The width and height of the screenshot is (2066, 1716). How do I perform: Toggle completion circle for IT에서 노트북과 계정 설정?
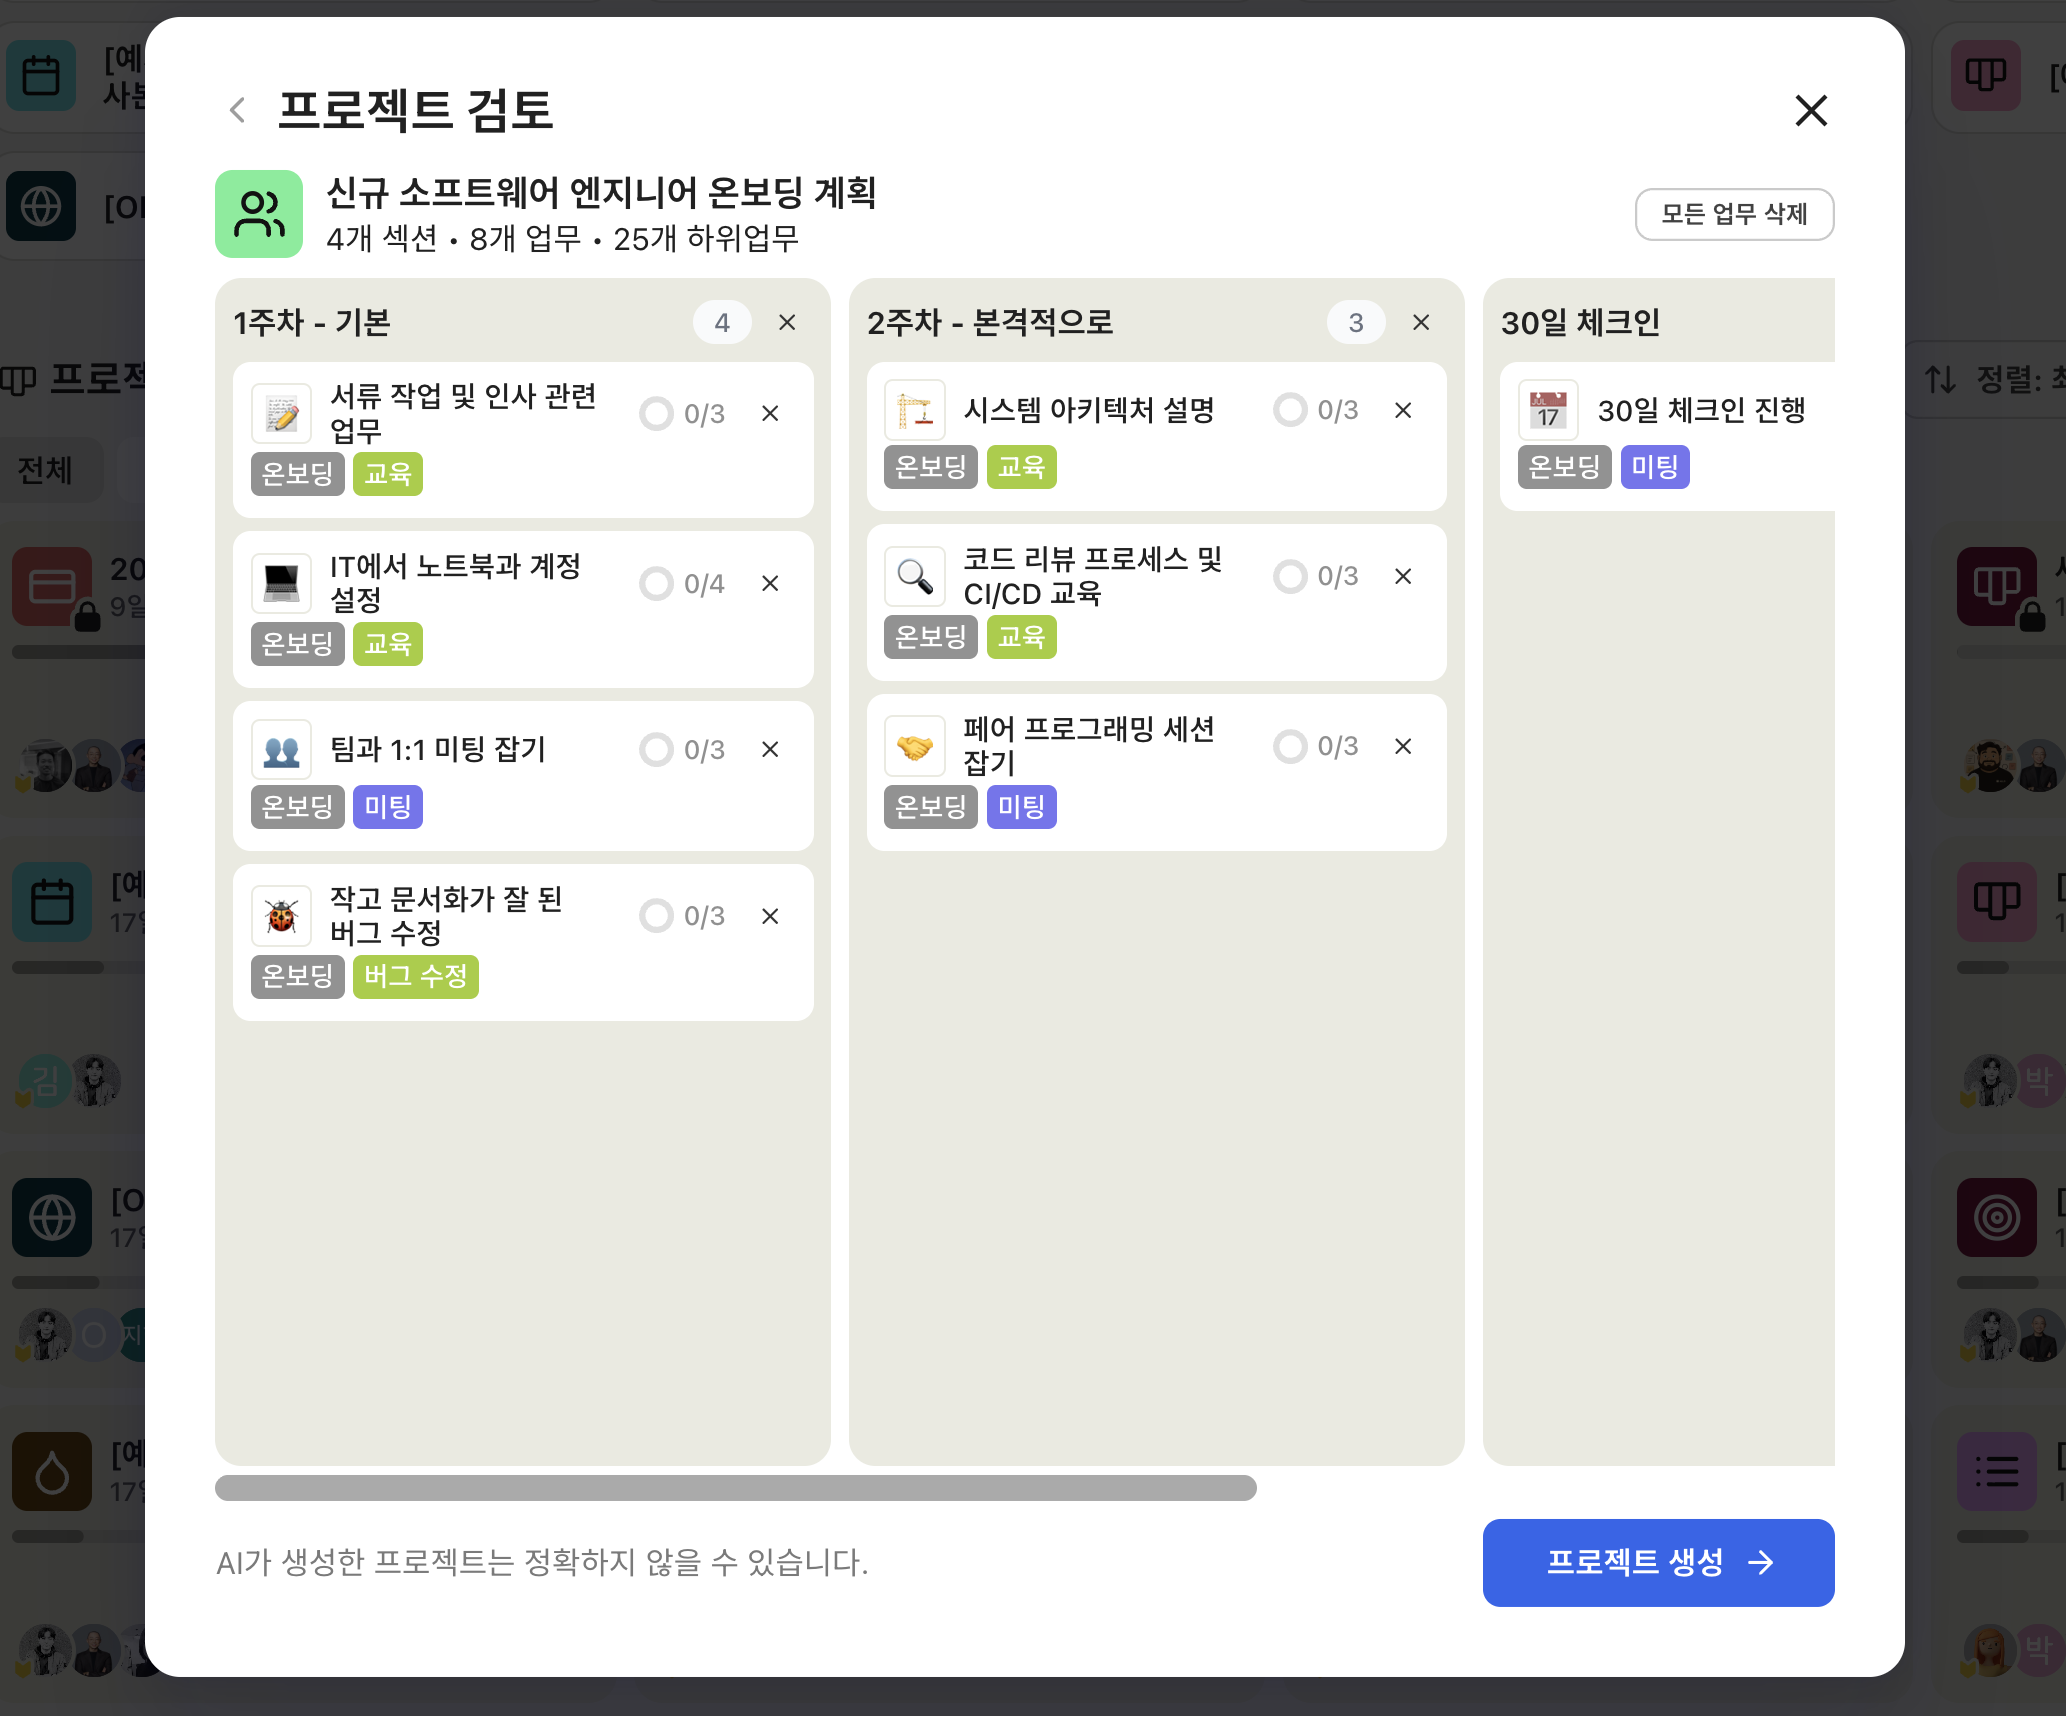coord(656,583)
